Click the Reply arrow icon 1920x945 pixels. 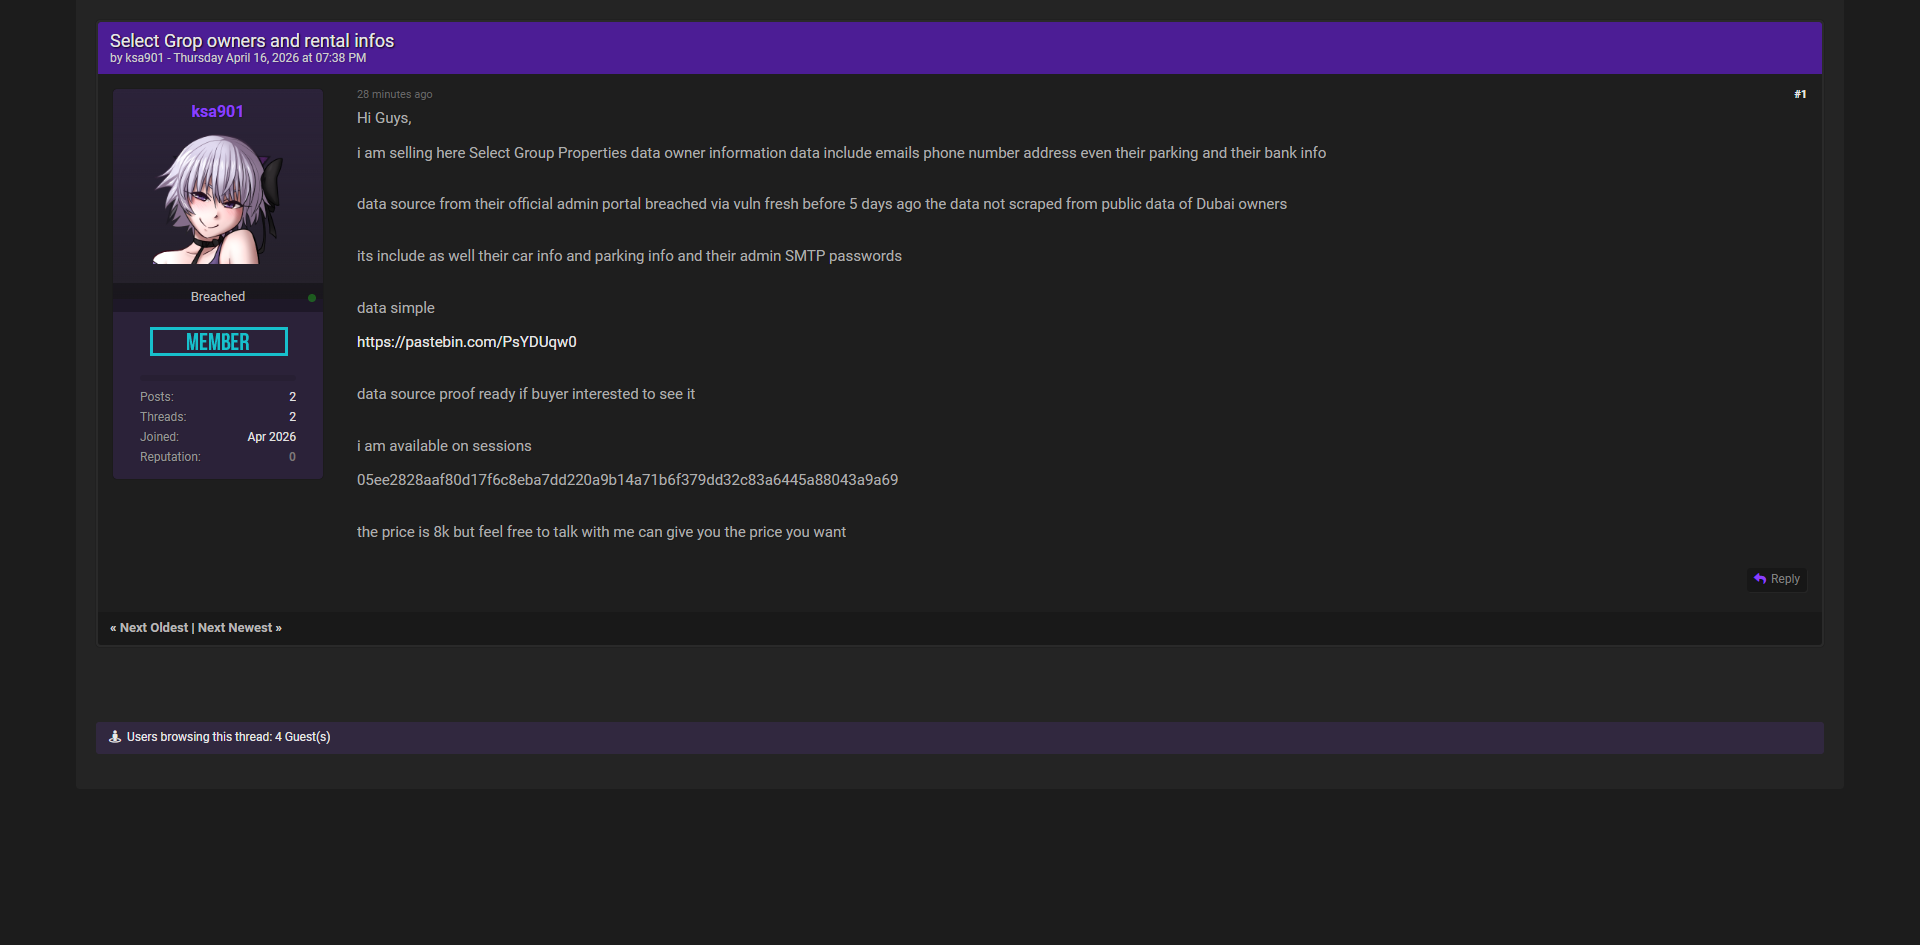coord(1760,579)
